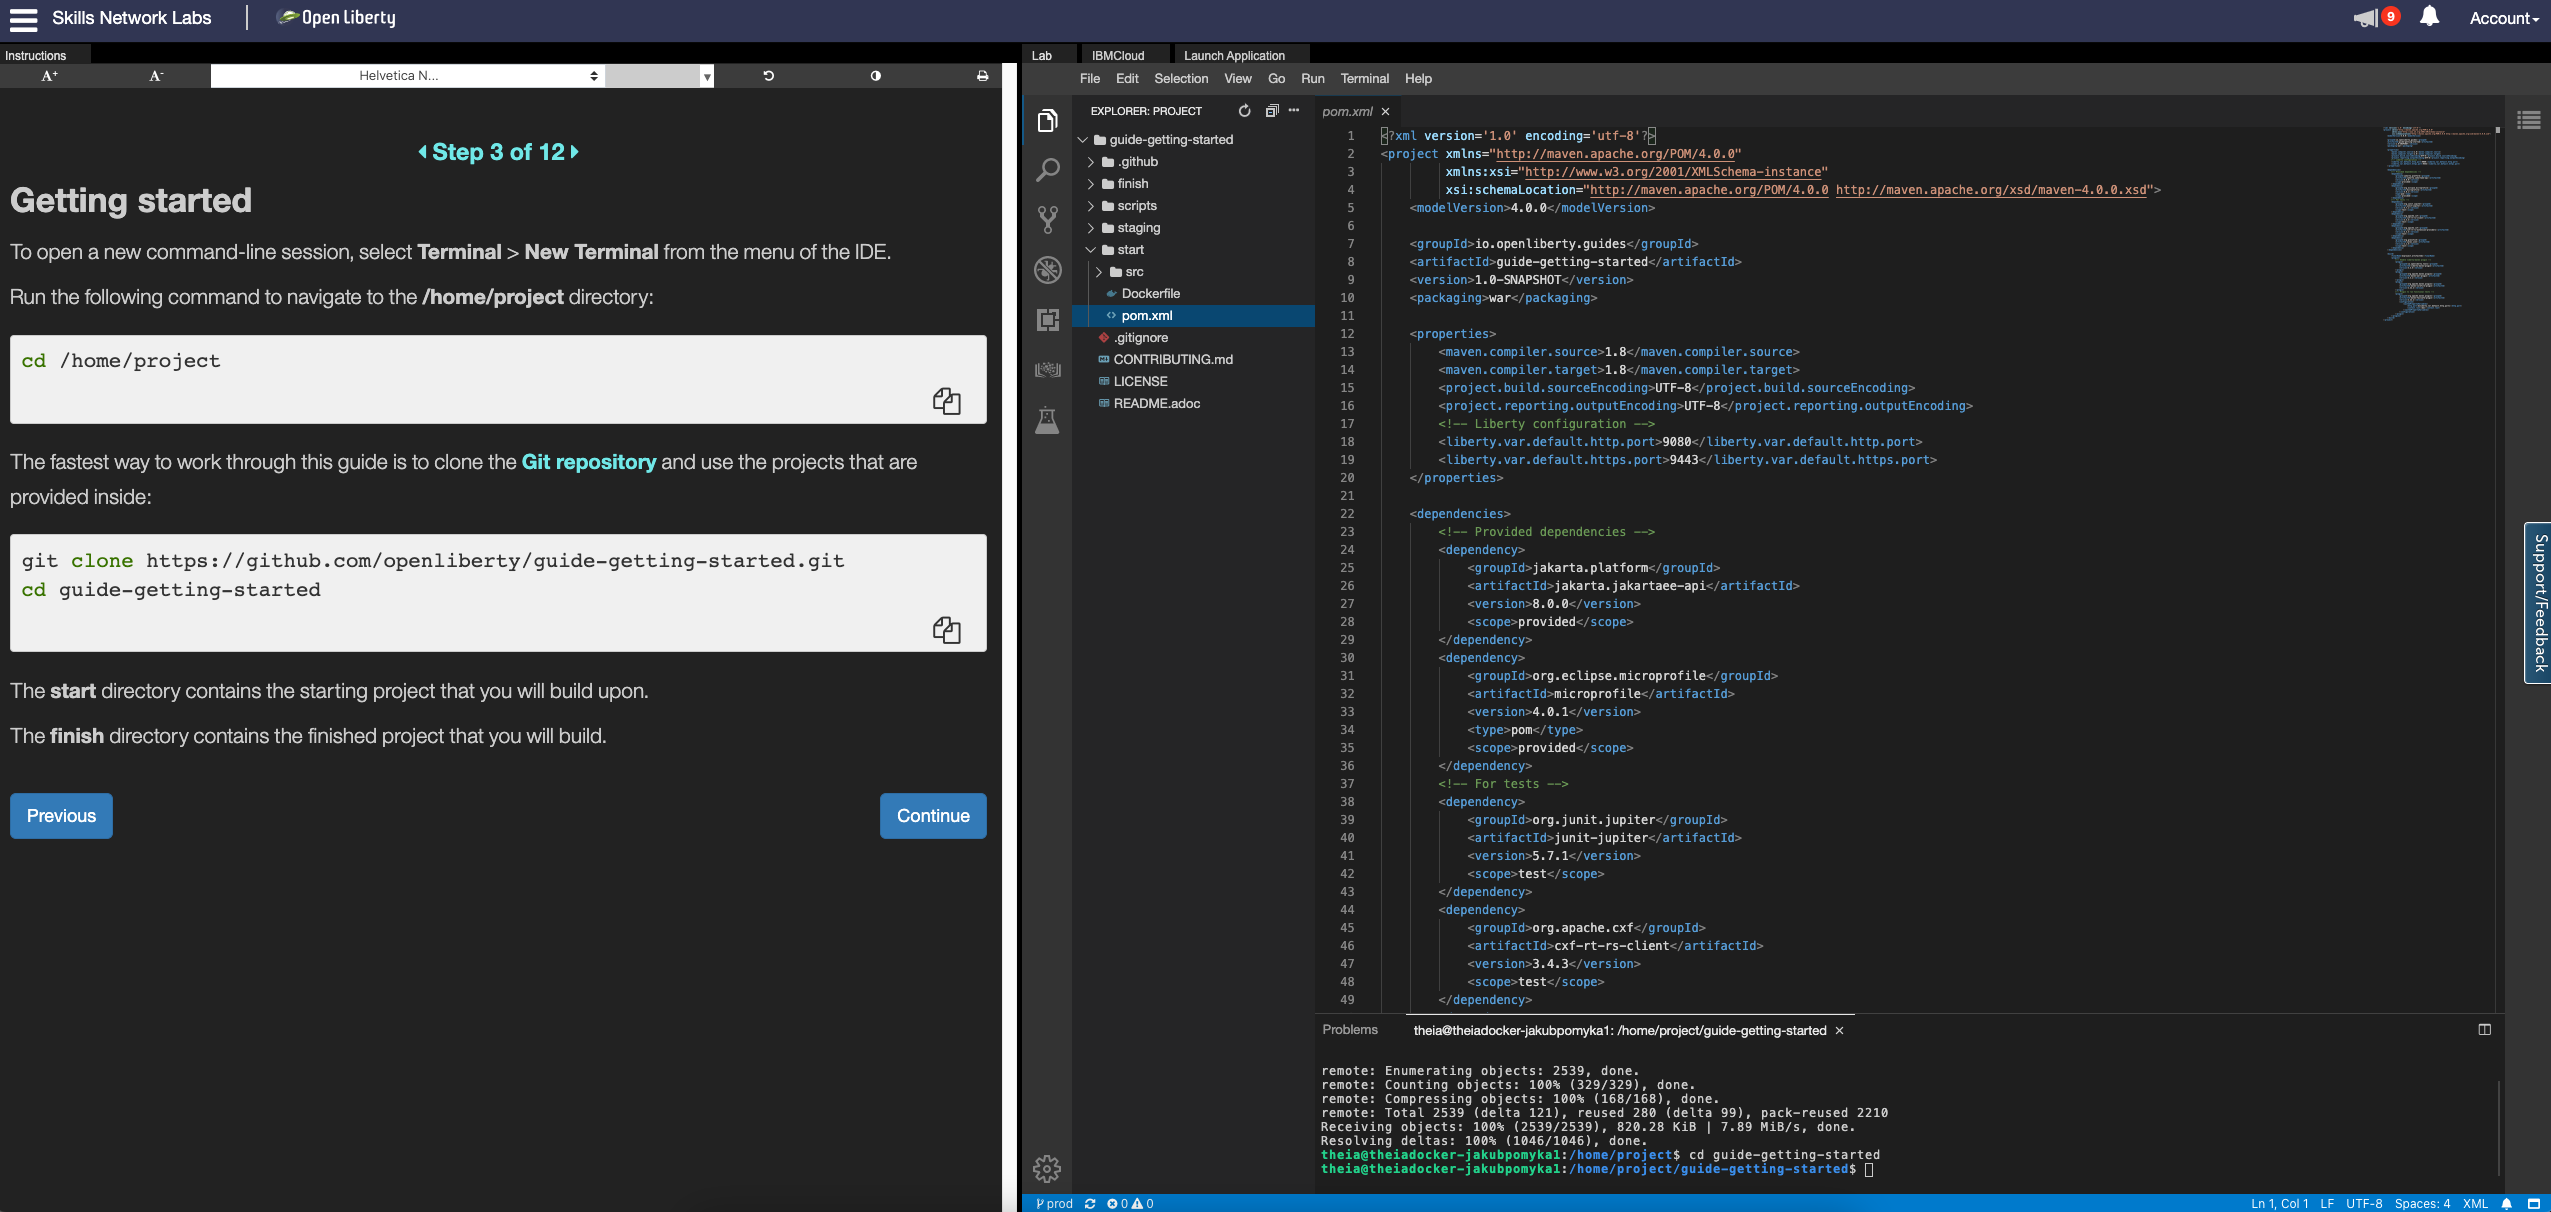
Task: Toggle the terminal panel maximize icon
Action: (2484, 1030)
